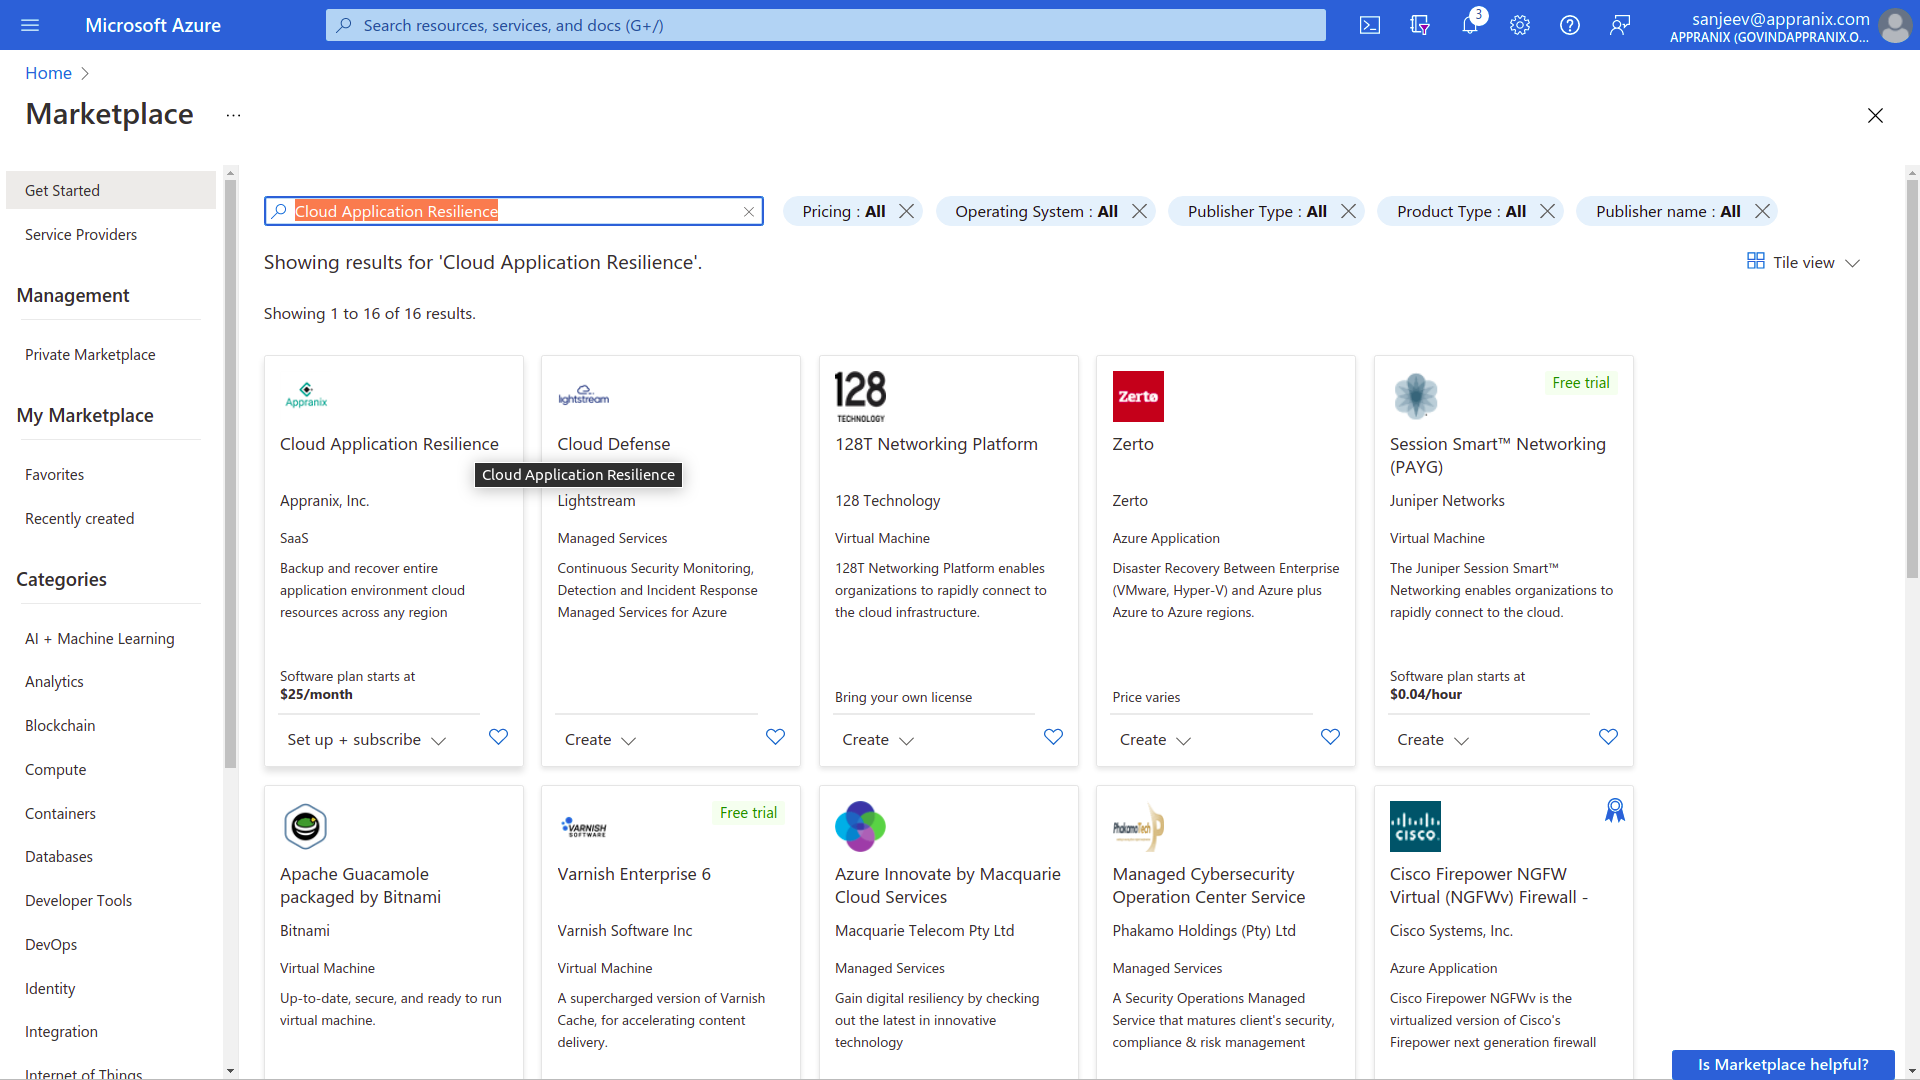Viewport: 1920px width, 1080px height.
Task: Open the Directories and subscriptions filter icon
Action: pyautogui.click(x=1420, y=25)
